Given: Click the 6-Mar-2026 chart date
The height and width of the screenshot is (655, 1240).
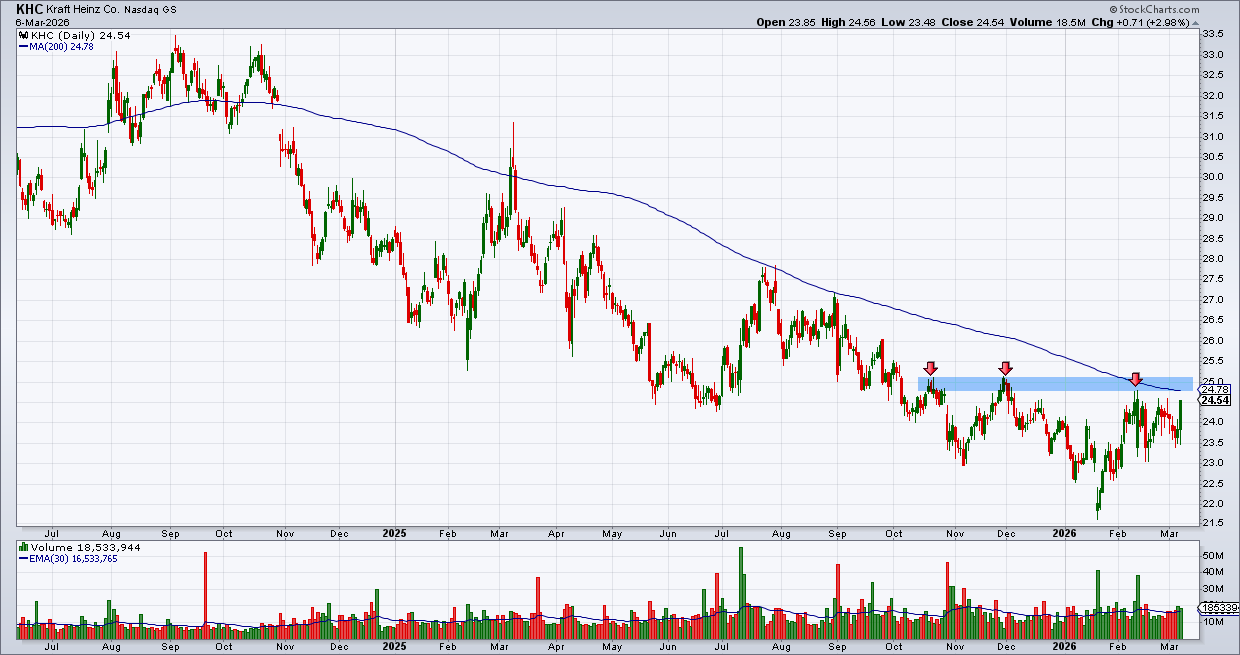Looking at the screenshot, I should point(42,22).
